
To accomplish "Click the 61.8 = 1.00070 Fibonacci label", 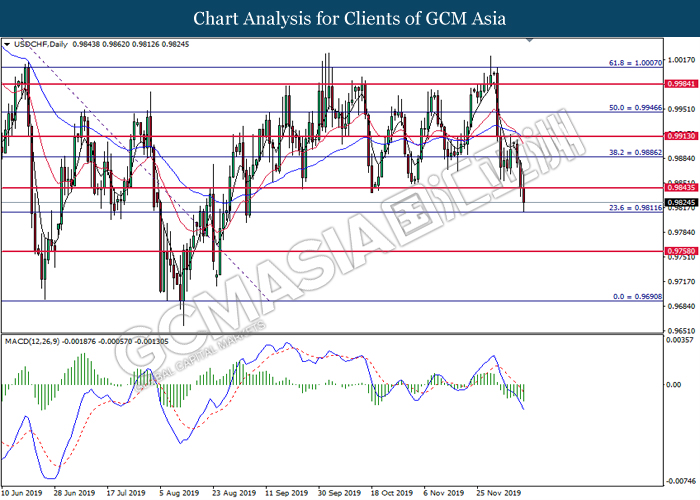I will [635, 63].
